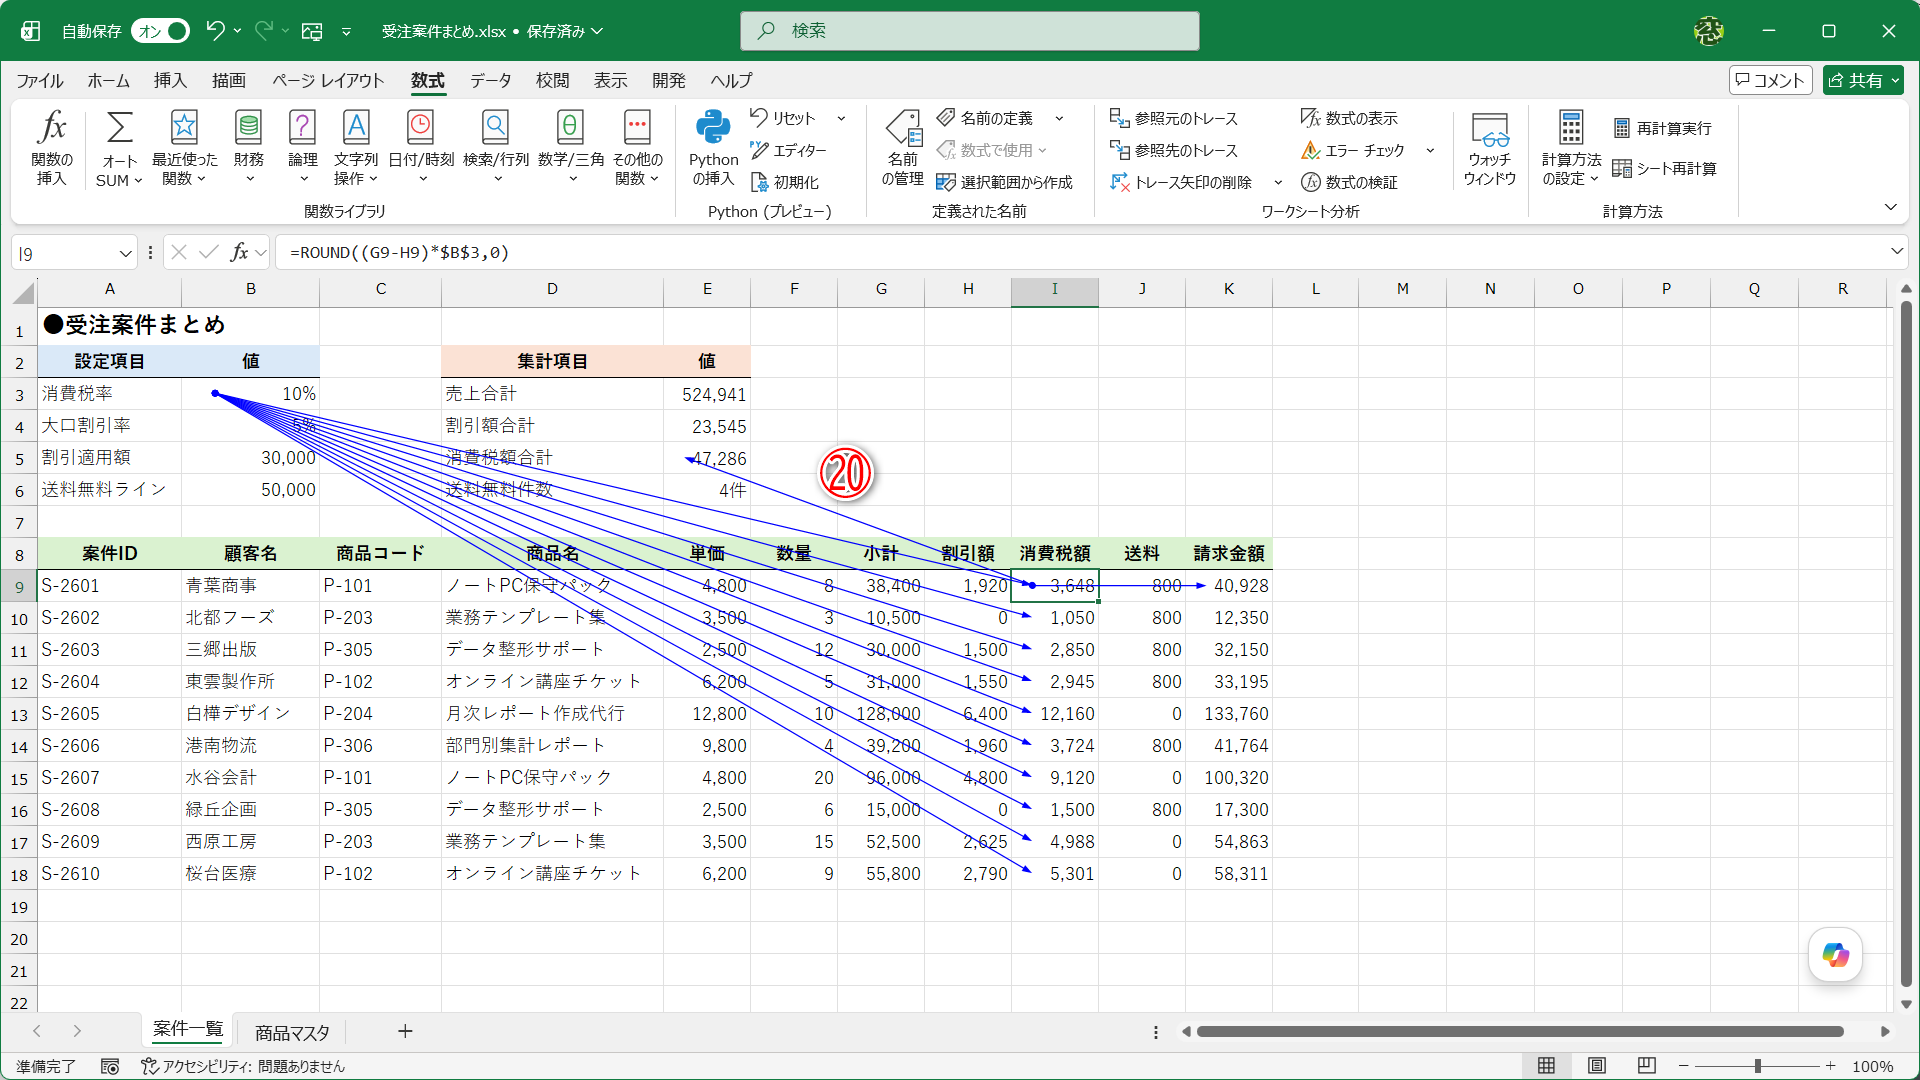Select column I header
This screenshot has width=1920, height=1080.
pyautogui.click(x=1054, y=289)
